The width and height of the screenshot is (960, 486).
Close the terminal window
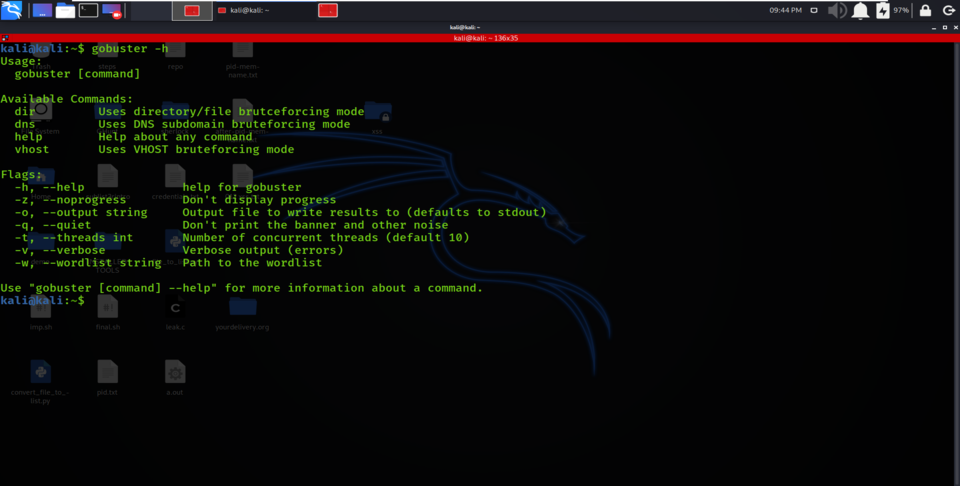[x=954, y=28]
